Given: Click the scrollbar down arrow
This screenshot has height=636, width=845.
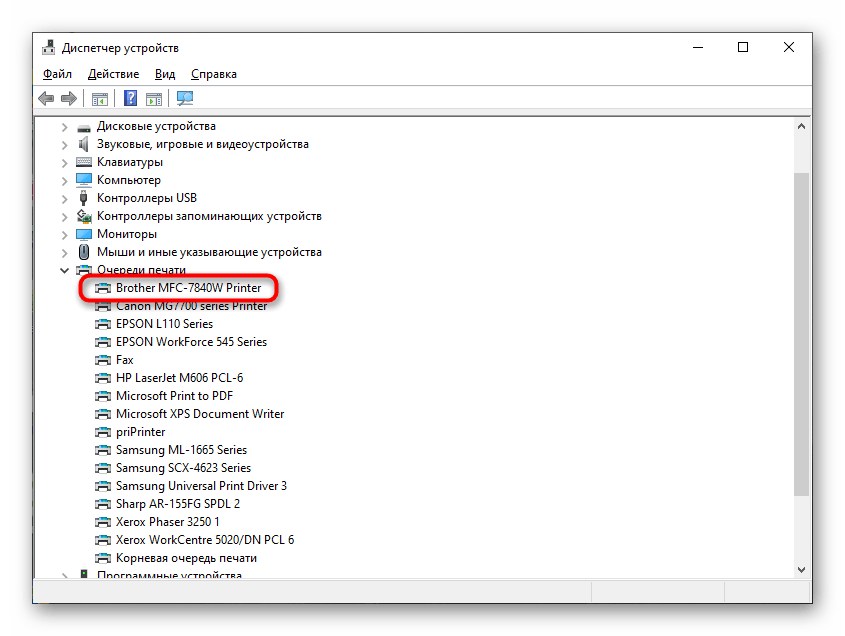Looking at the screenshot, I should pos(801,570).
